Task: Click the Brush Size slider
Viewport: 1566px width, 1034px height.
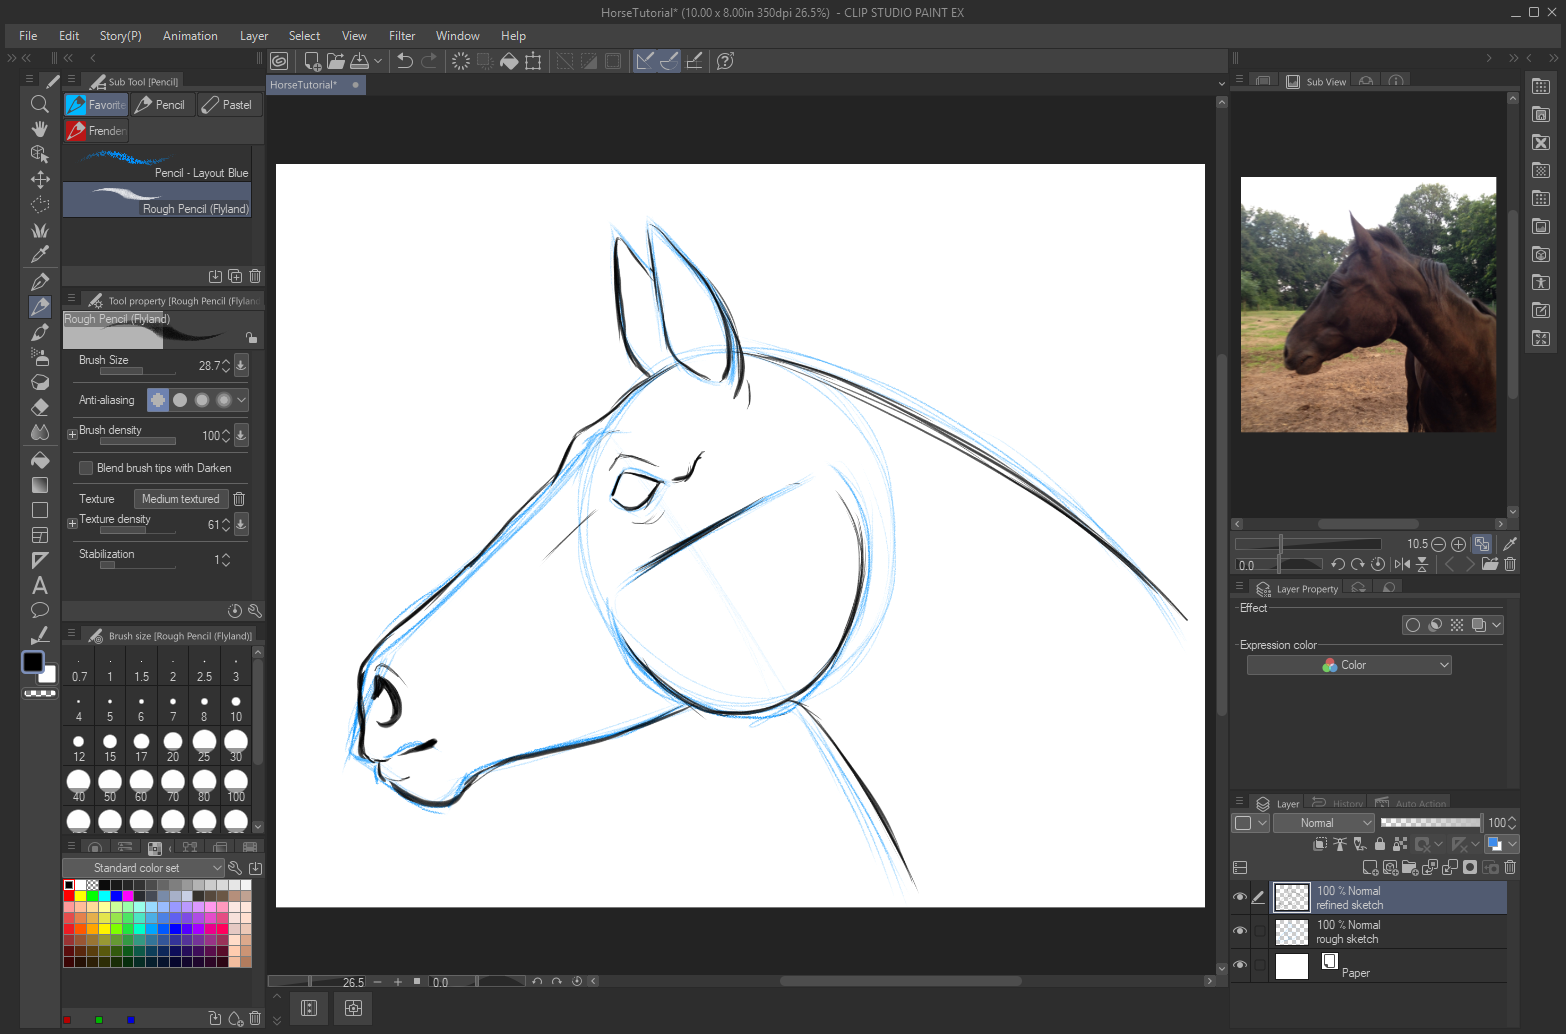Action: (137, 371)
